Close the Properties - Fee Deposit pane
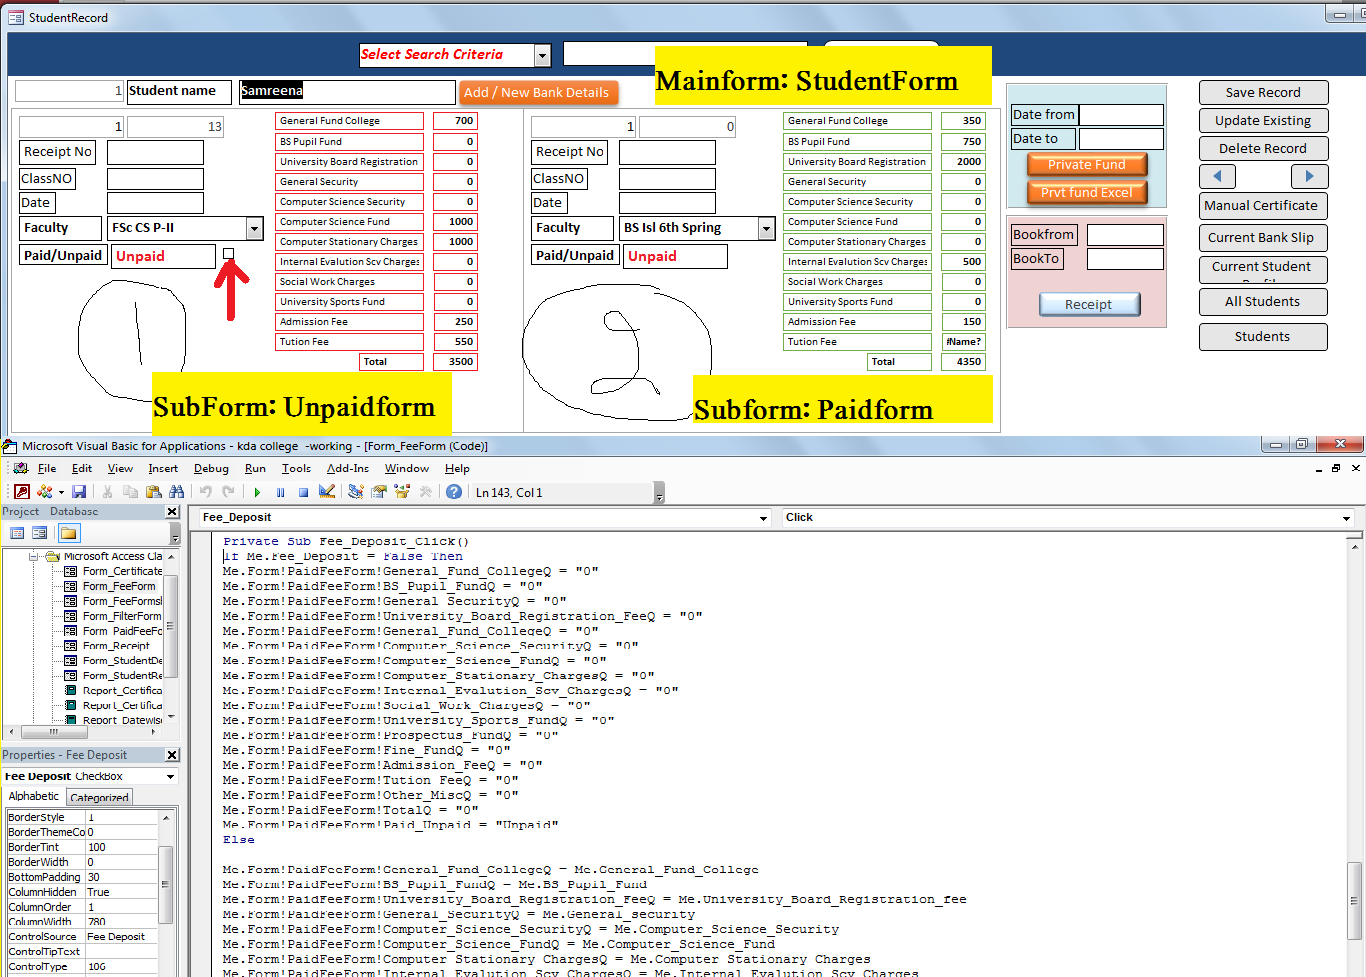1366x977 pixels. (x=172, y=755)
